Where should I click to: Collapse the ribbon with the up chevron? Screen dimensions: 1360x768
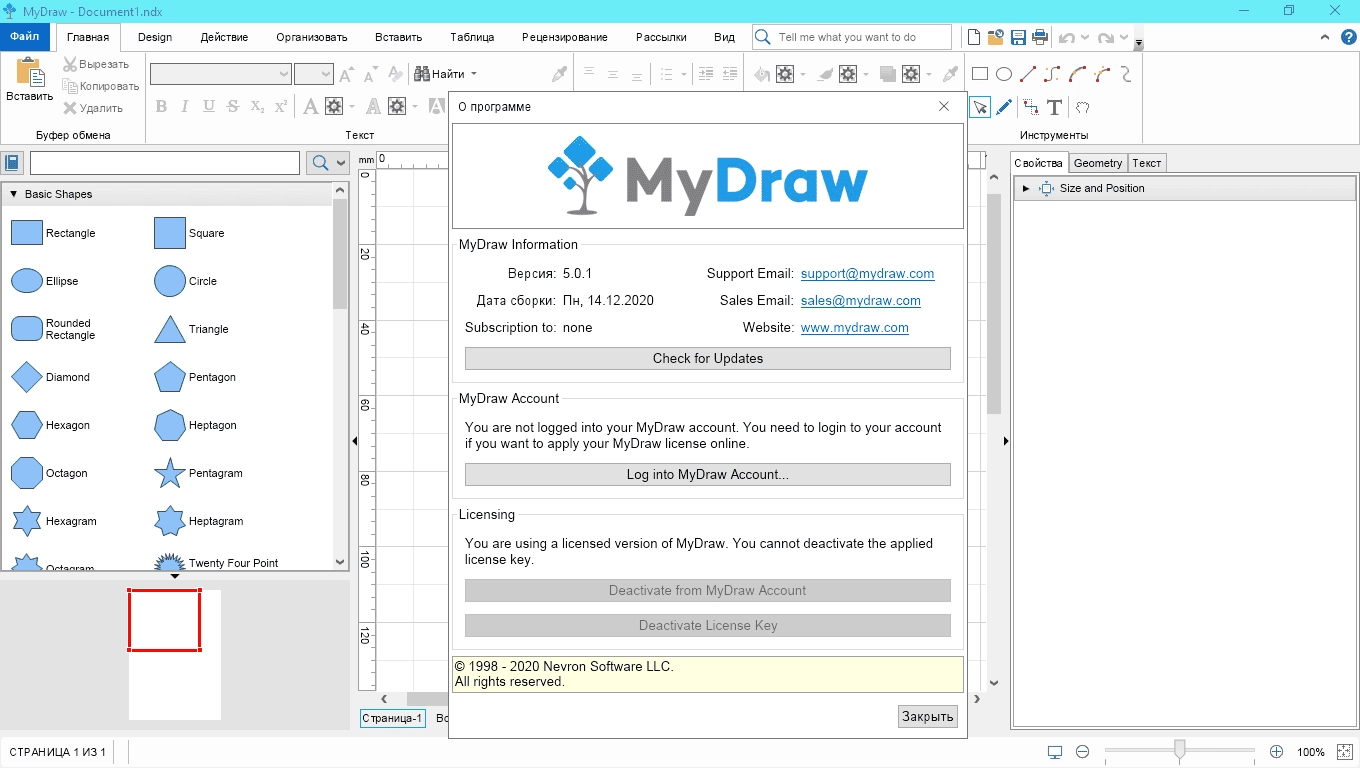point(1324,37)
